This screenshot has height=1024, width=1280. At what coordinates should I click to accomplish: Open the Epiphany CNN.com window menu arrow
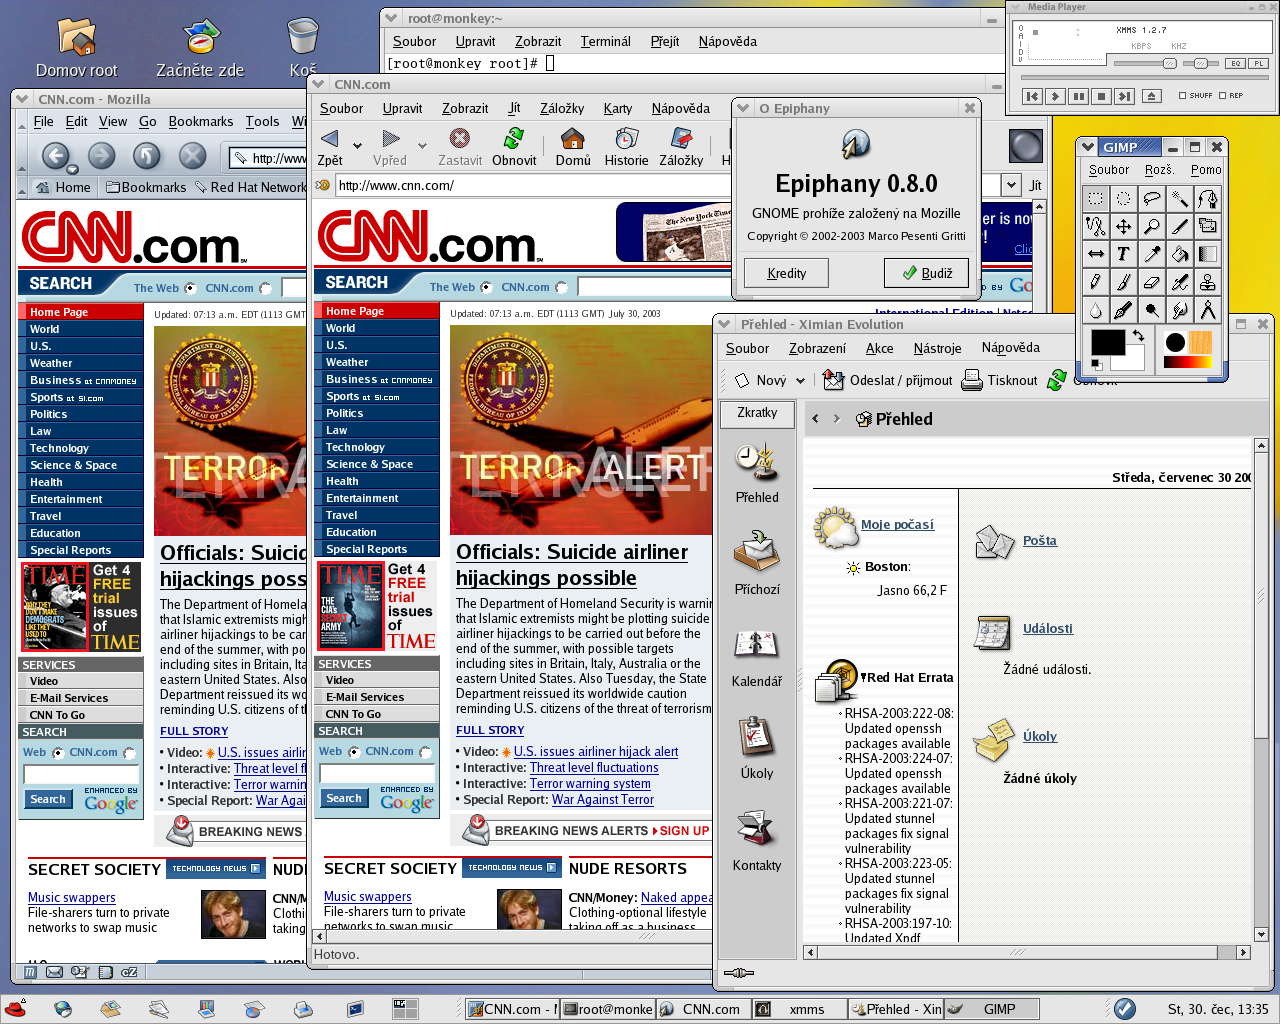[319, 84]
